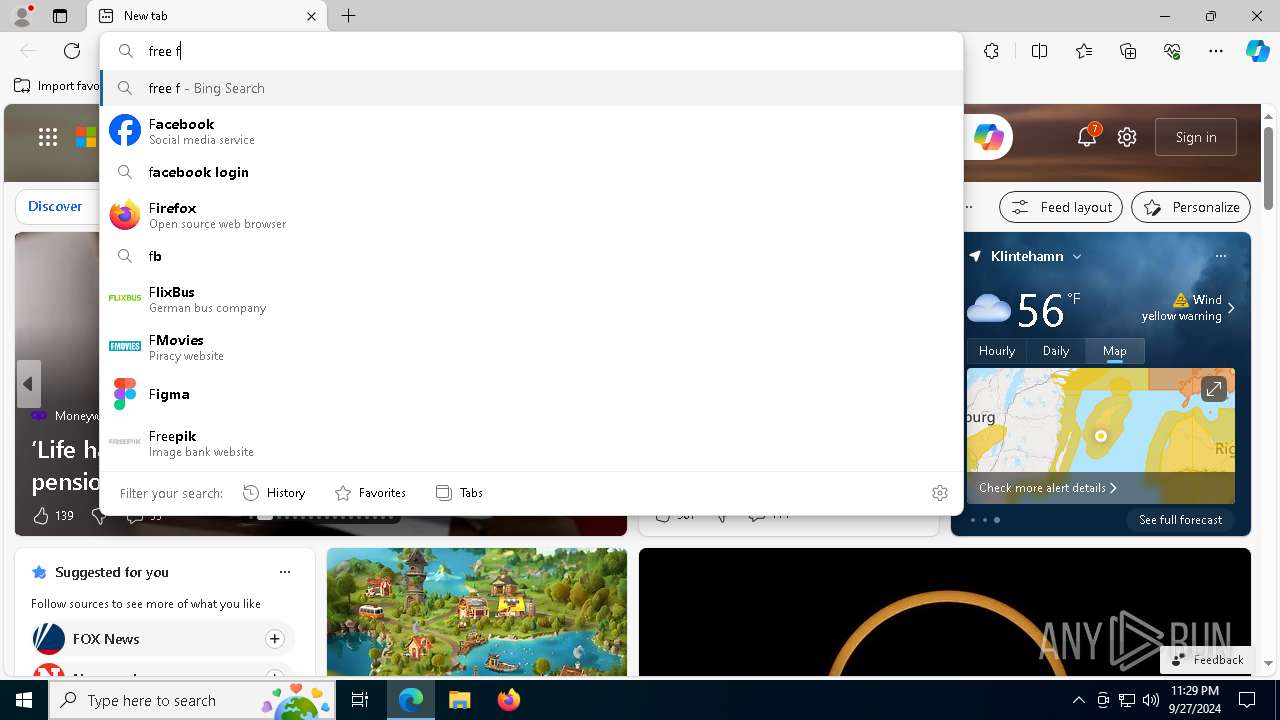Open Windows Start menu
The image size is (1280, 720).
(24, 700)
